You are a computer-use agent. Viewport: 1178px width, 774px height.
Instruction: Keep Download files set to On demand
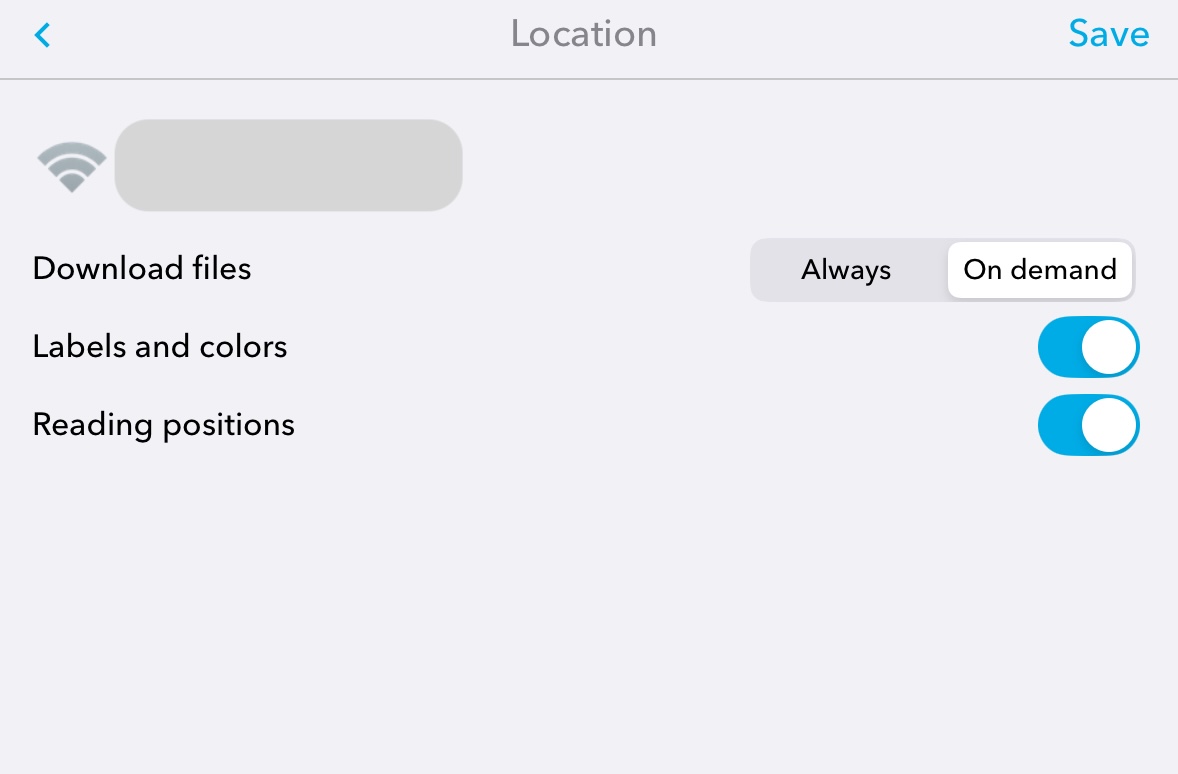pyautogui.click(x=1039, y=270)
